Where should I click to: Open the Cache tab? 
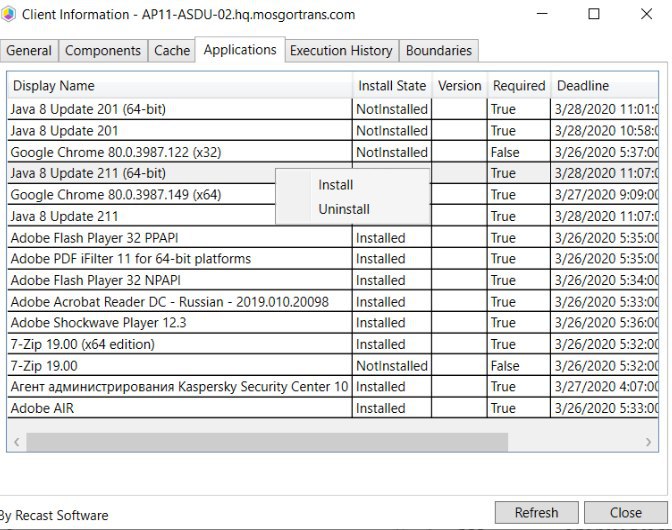(x=172, y=51)
